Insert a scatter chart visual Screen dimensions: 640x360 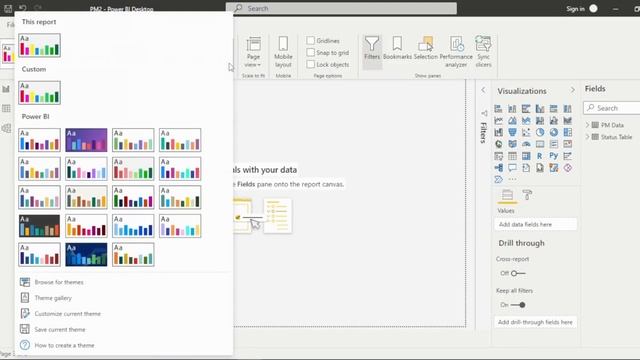point(526,132)
